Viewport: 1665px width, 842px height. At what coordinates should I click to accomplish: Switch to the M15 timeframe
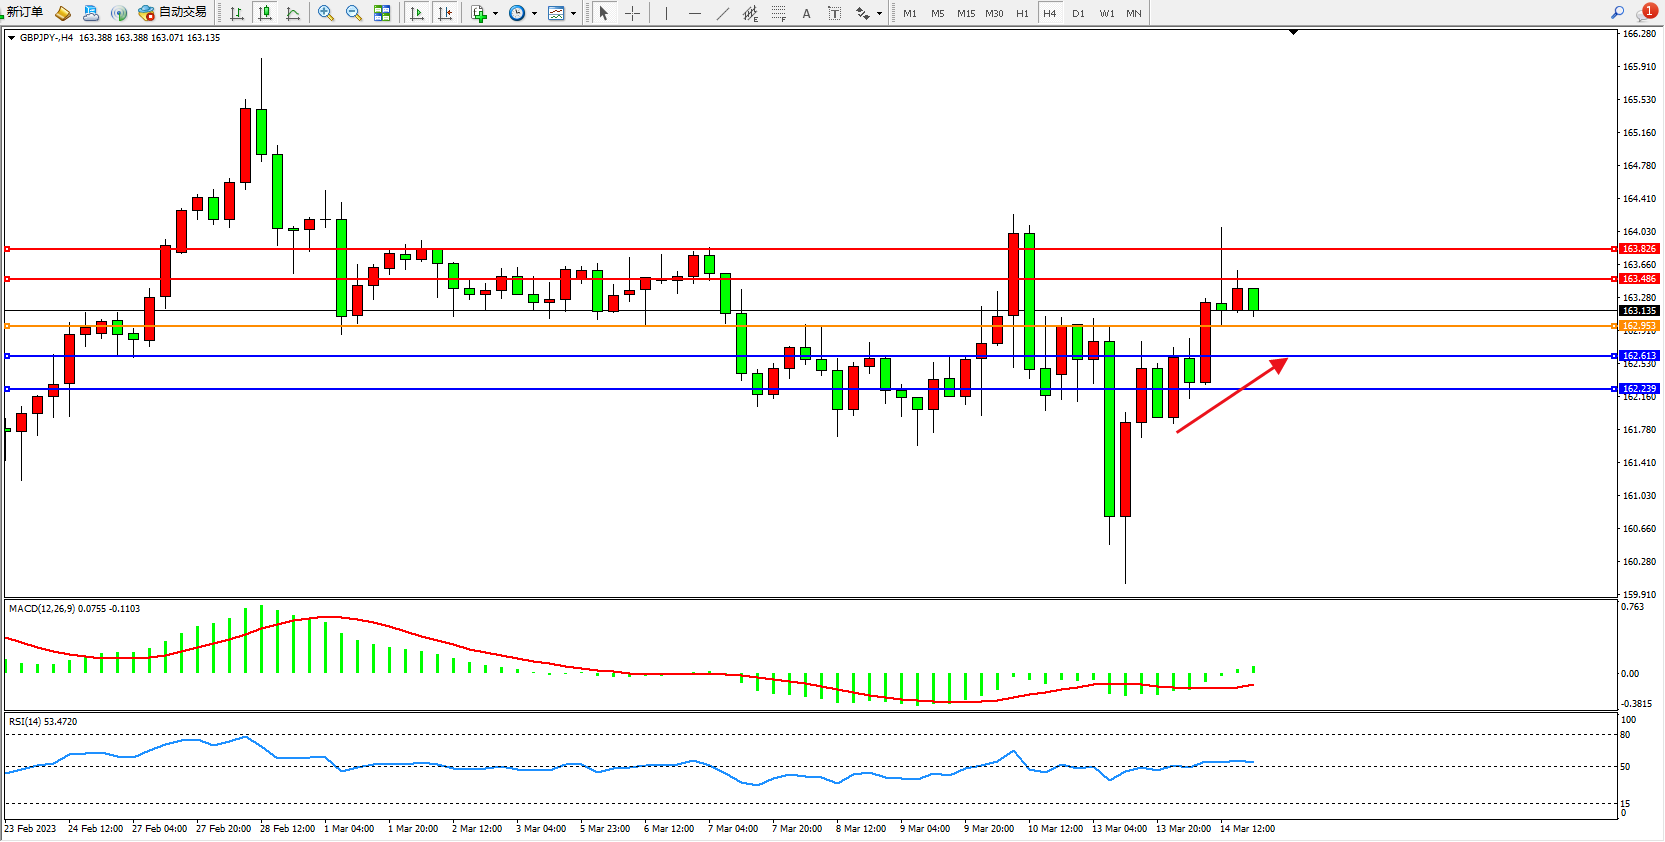[x=965, y=13]
